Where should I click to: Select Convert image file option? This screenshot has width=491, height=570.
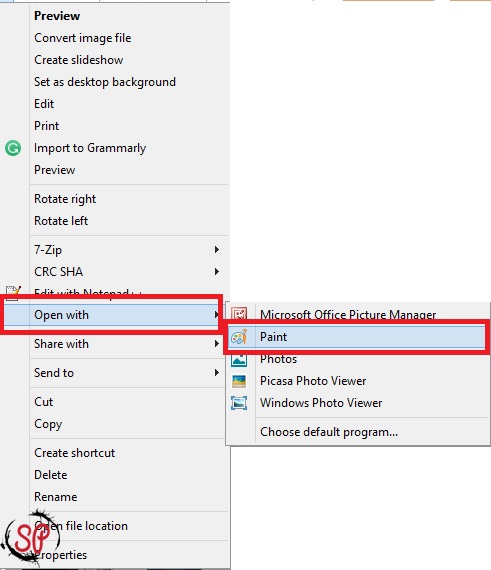click(82, 38)
